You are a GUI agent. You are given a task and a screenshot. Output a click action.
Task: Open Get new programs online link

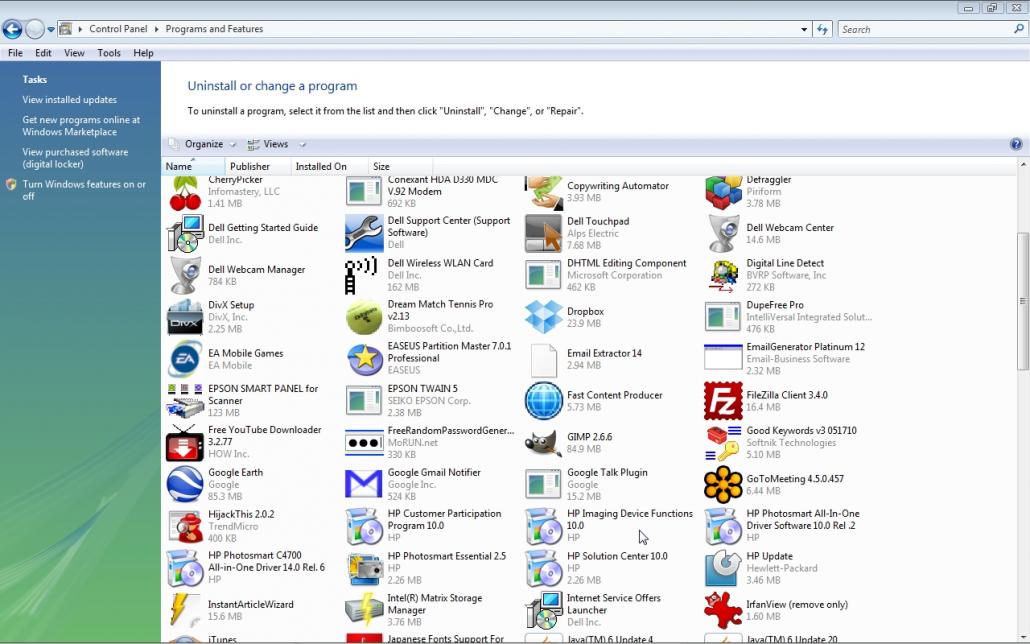click(x=81, y=126)
